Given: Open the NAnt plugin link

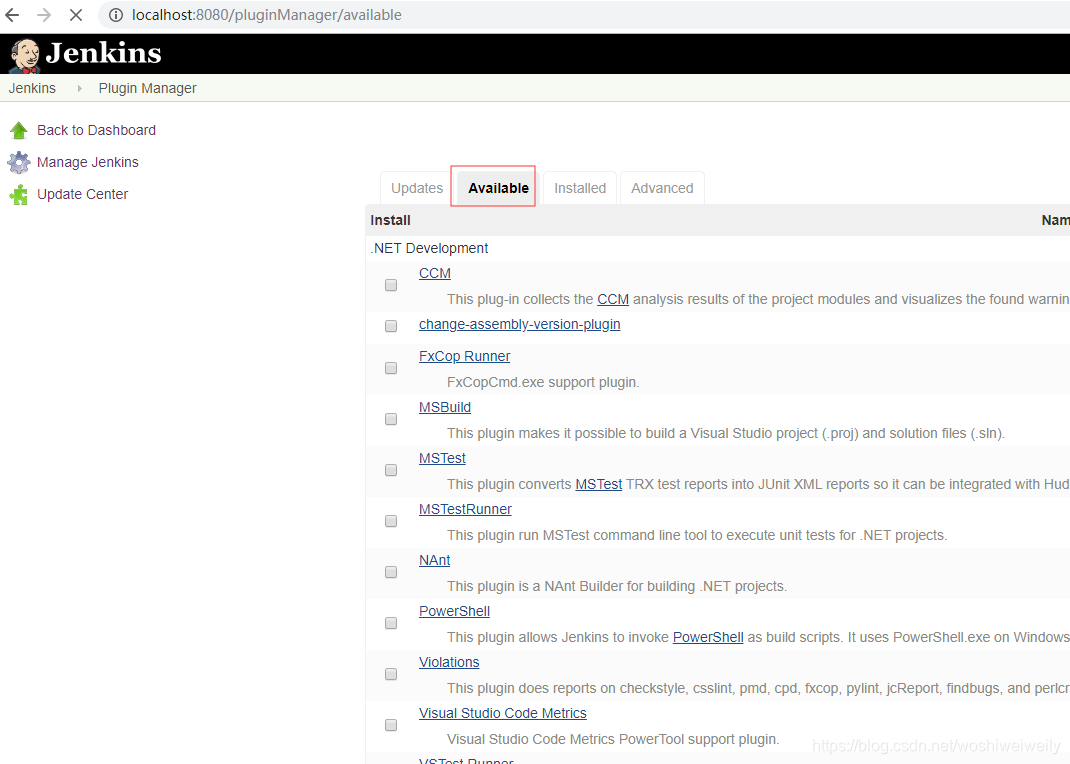Looking at the screenshot, I should (434, 560).
